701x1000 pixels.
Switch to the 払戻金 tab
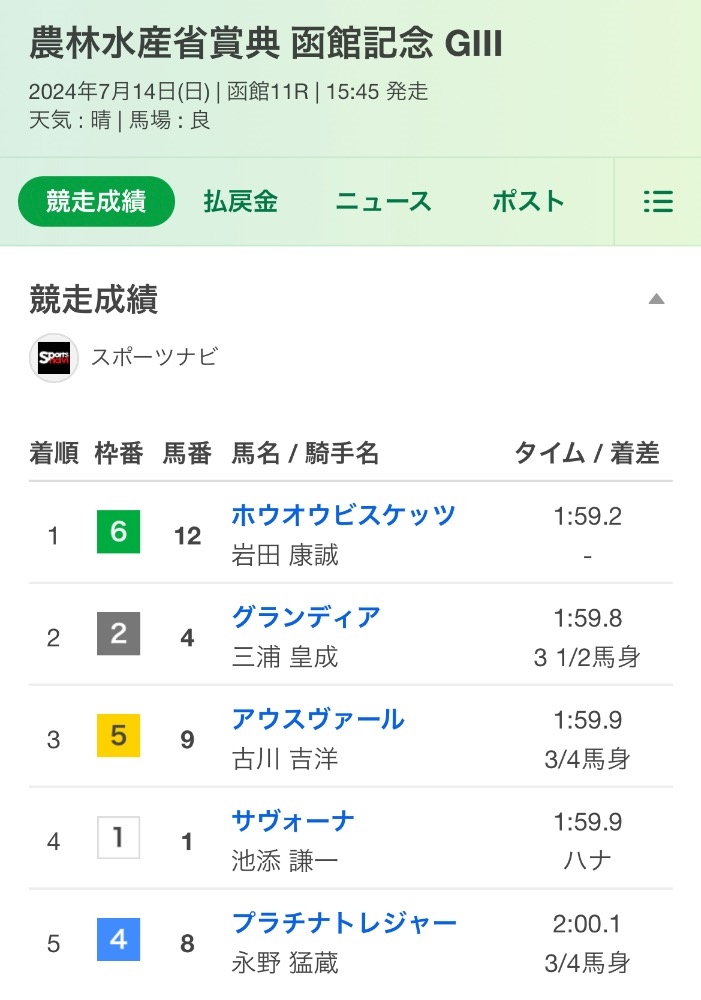click(240, 202)
